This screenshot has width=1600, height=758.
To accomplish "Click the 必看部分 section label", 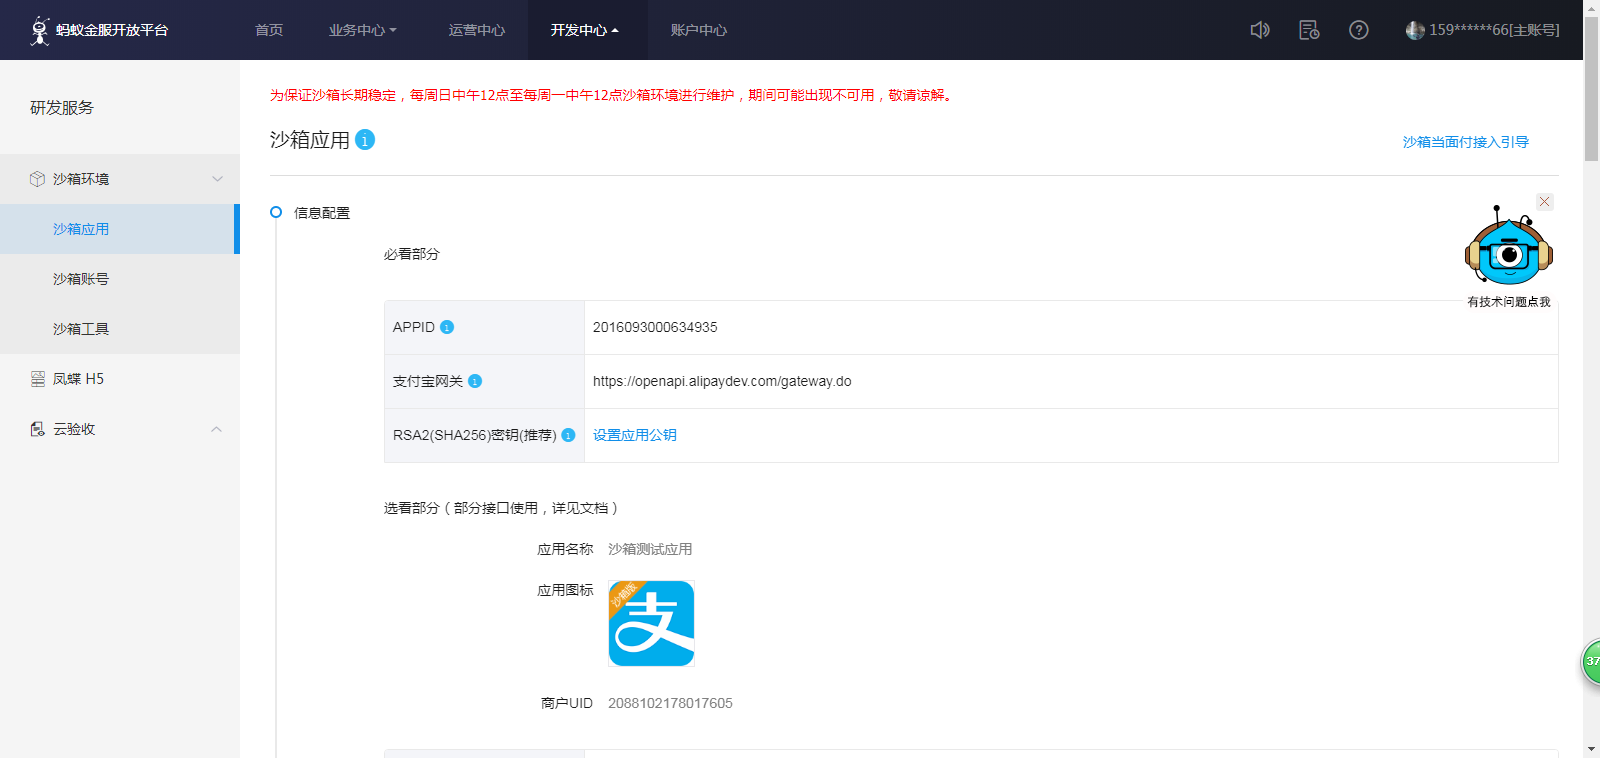I will tap(412, 254).
